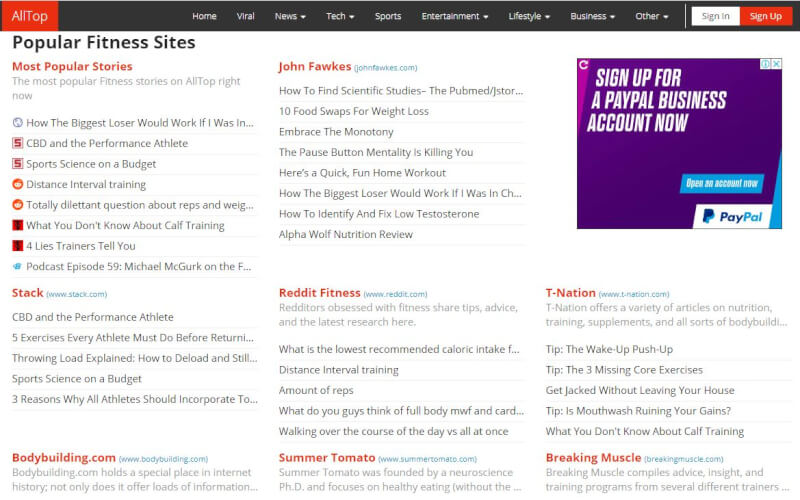Visit www.t-nation.com link

click(x=634, y=294)
